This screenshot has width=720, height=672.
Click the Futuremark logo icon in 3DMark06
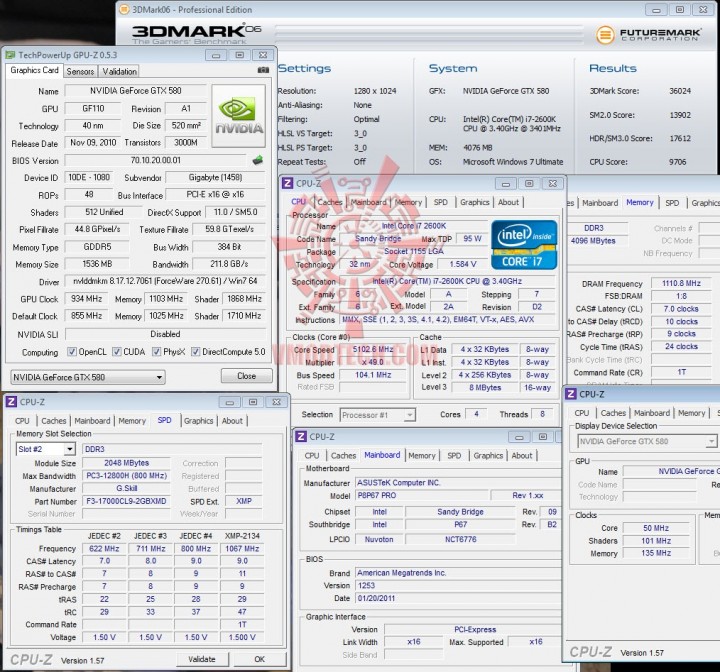click(605, 34)
